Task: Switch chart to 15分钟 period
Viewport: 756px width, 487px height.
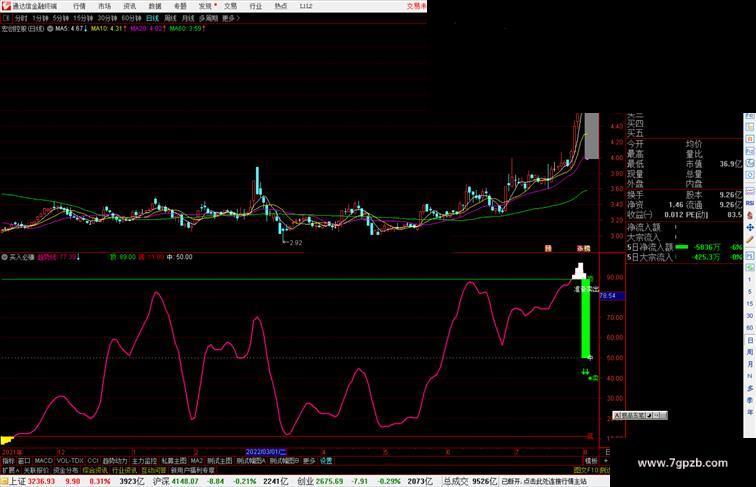Action: (x=83, y=18)
